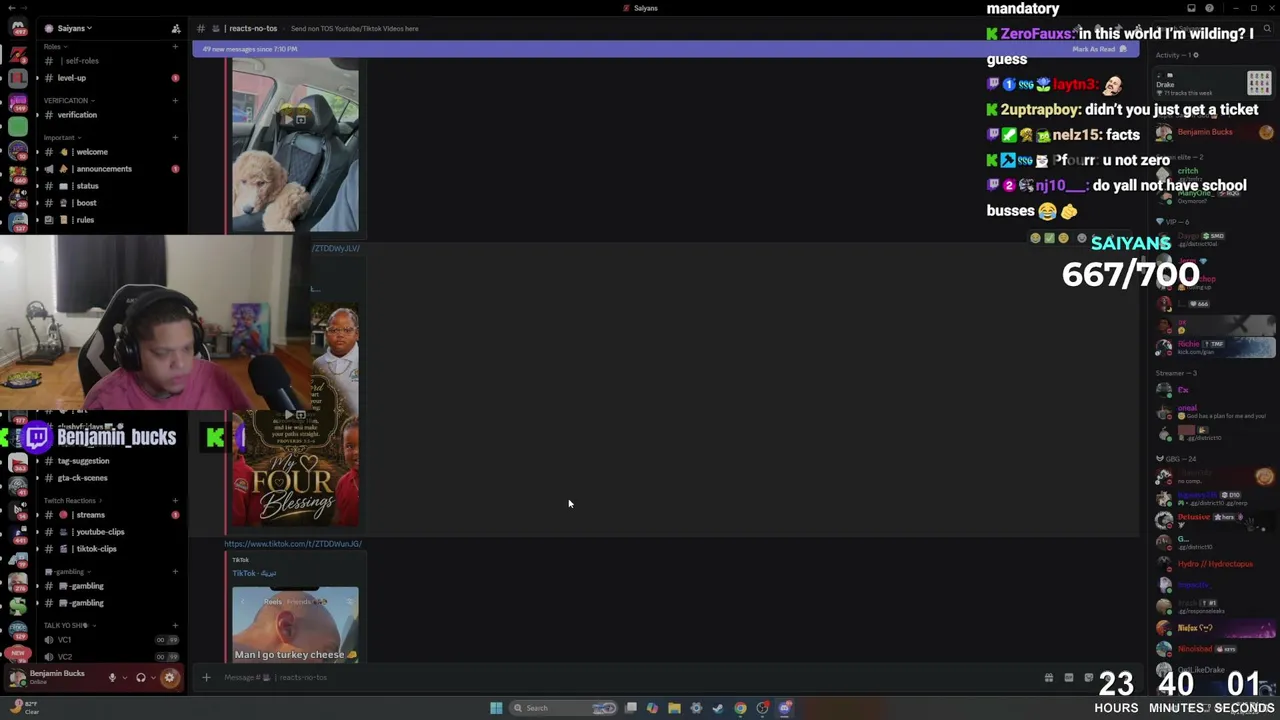Add channel to TALK YO SHI category
The width and height of the screenshot is (1280, 720).
point(175,625)
